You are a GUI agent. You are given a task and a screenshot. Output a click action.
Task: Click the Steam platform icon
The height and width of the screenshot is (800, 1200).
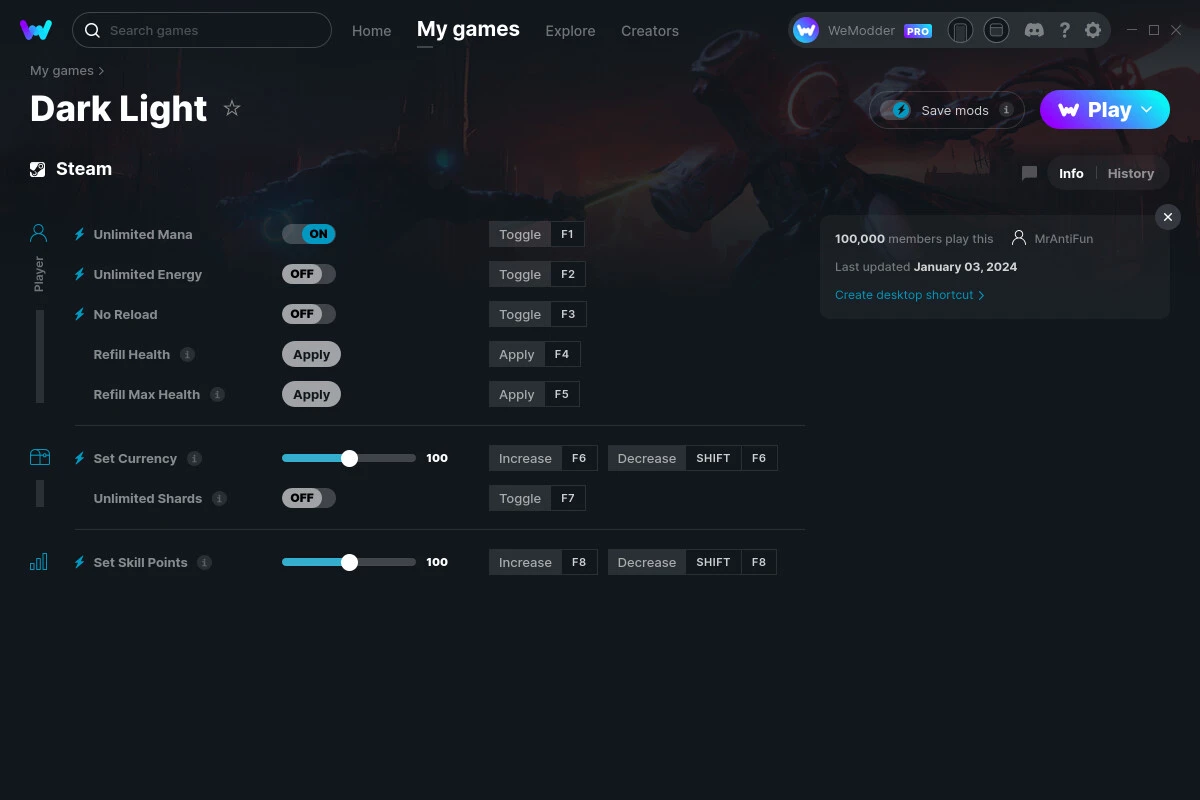click(x=38, y=169)
